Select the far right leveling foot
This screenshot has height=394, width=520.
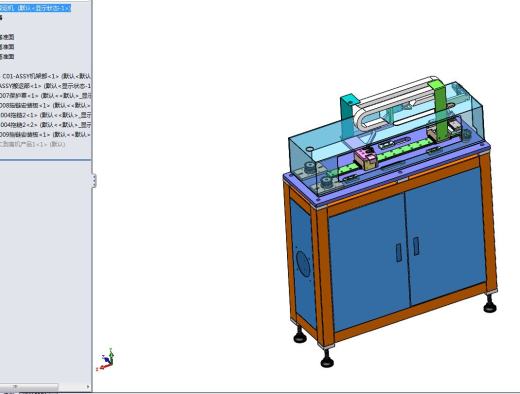490,303
